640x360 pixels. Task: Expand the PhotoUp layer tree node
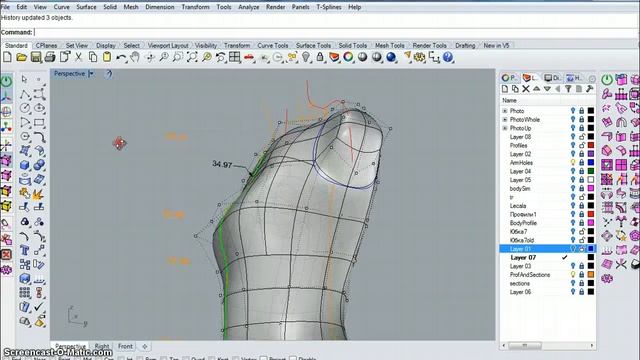pos(505,128)
